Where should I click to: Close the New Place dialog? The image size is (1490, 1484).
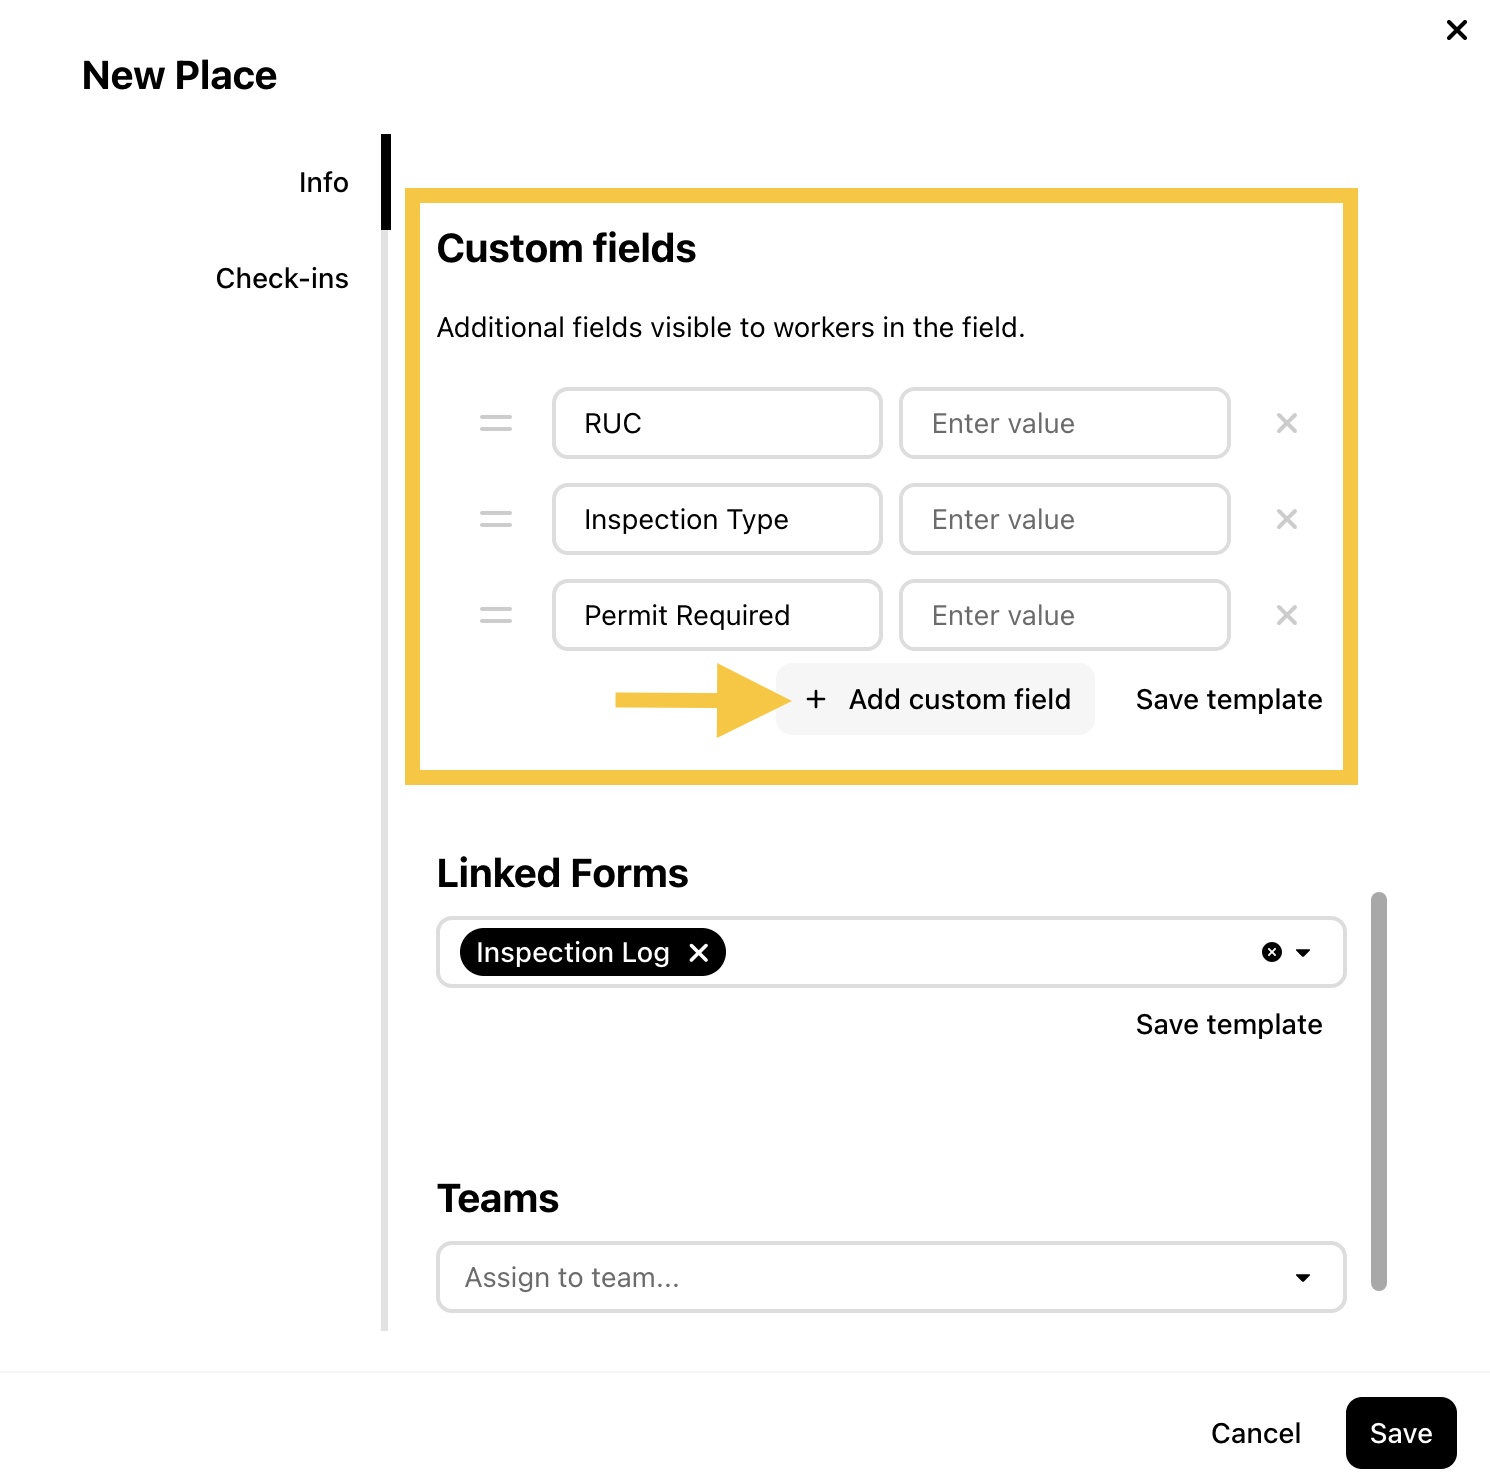(x=1457, y=30)
